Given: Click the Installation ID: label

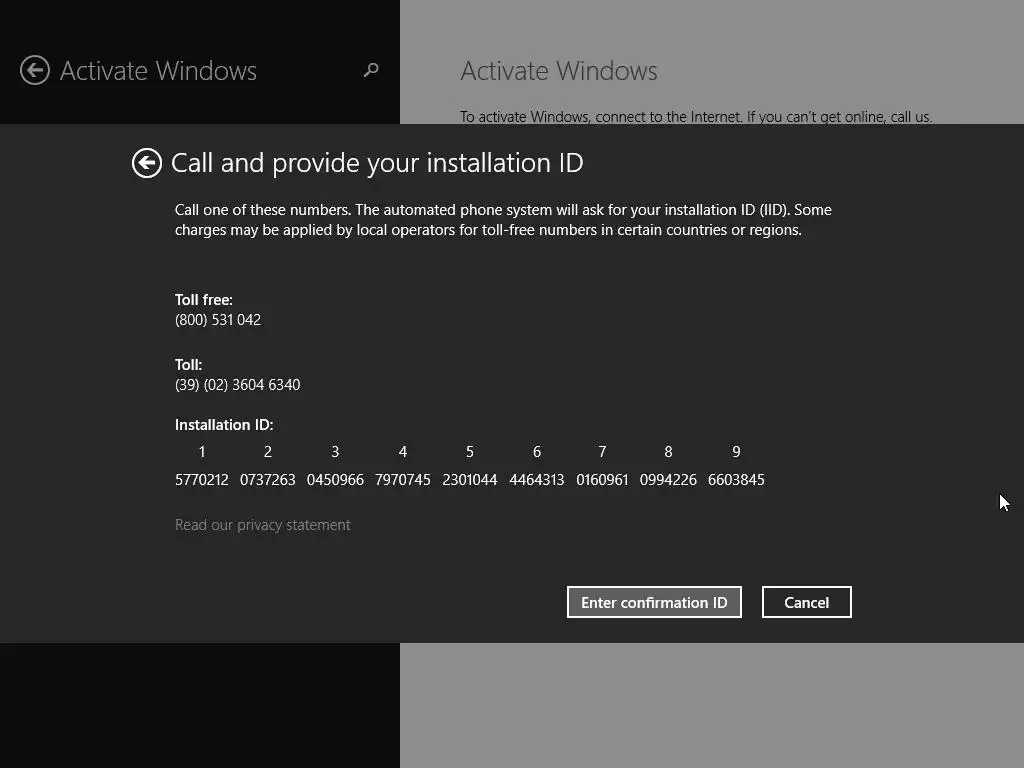Looking at the screenshot, I should [224, 424].
